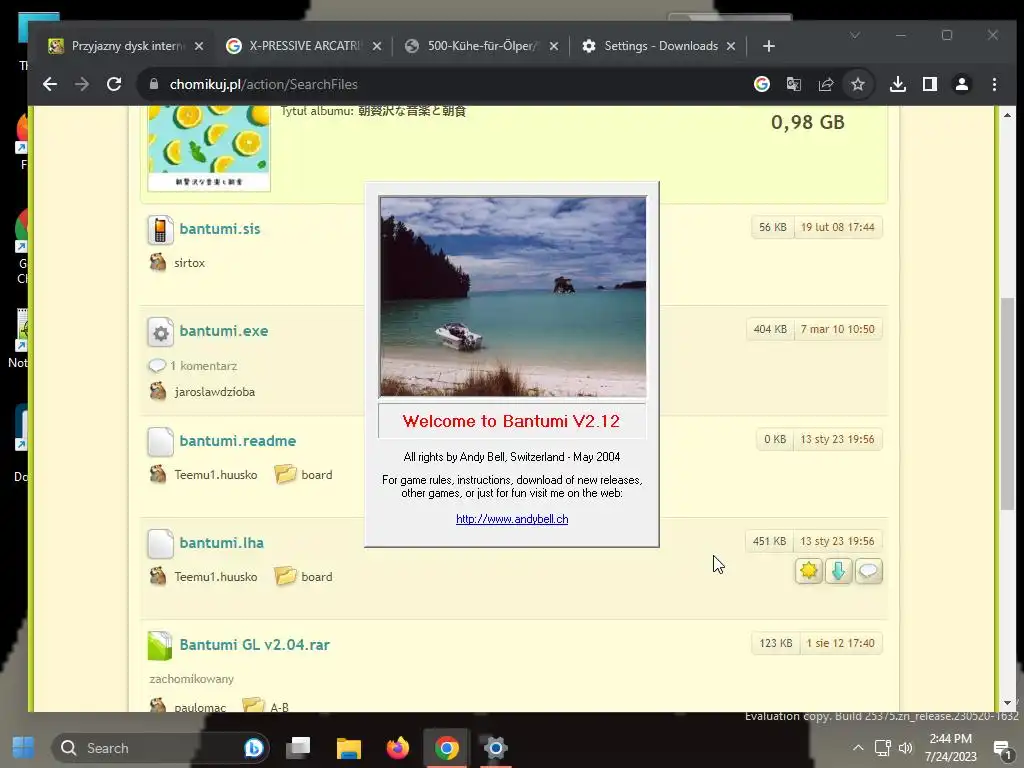Click the taskbar Search box
1024x768 pixels.
(x=160, y=748)
